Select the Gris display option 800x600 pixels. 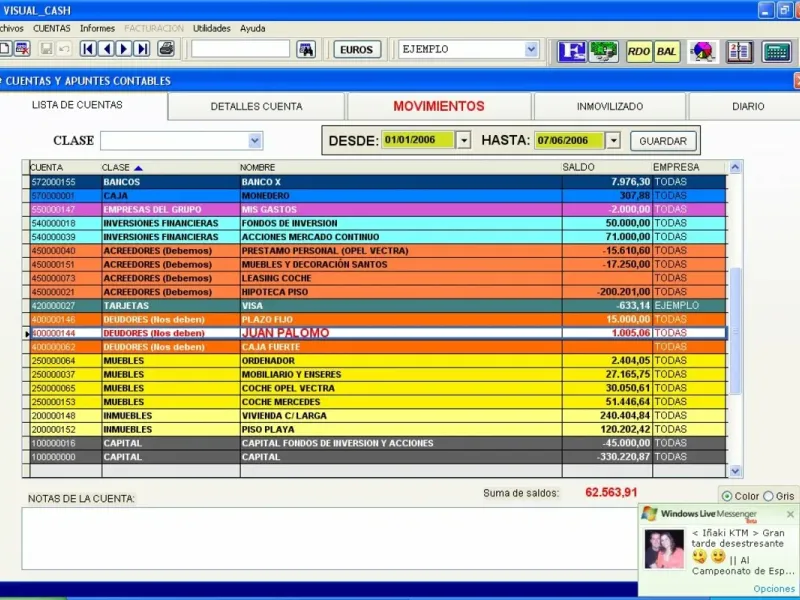point(768,496)
